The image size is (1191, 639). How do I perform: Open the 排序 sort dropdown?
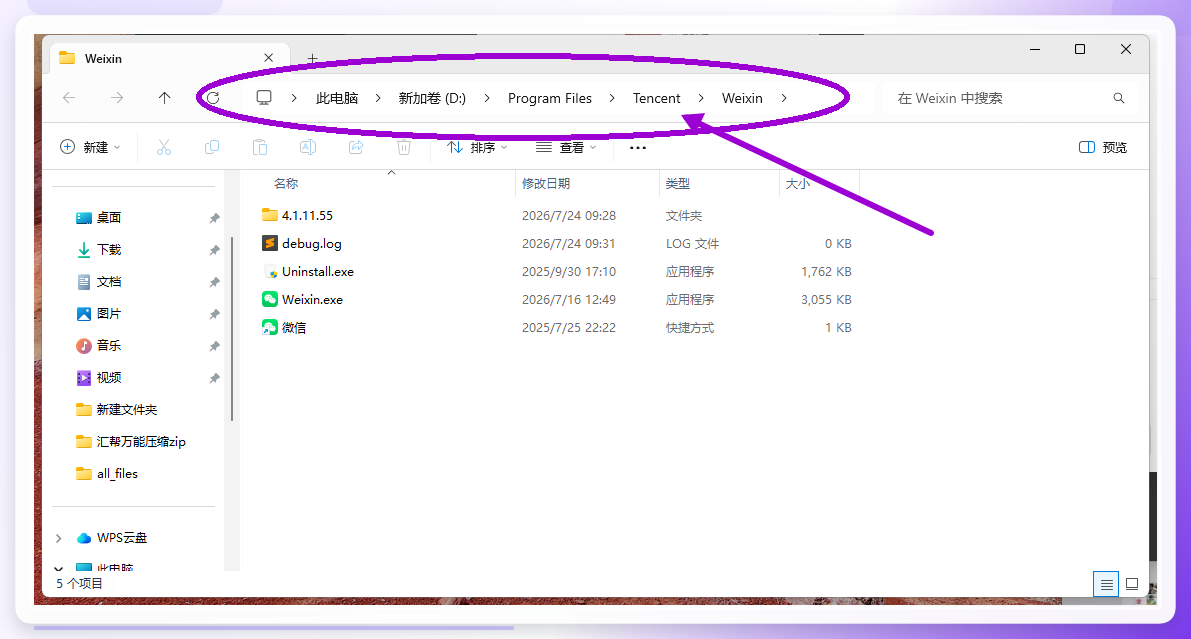point(477,147)
